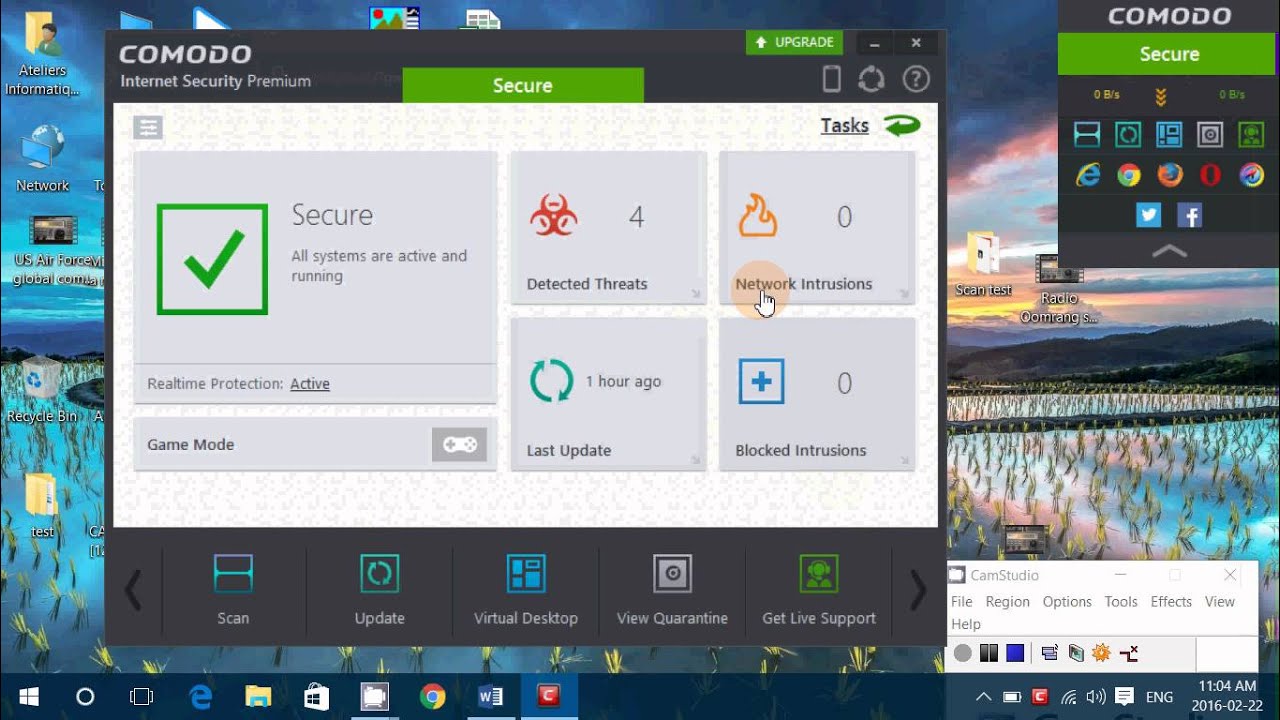Launch Opera from the Comodo widget
This screenshot has height=720, width=1280.
1210,176
